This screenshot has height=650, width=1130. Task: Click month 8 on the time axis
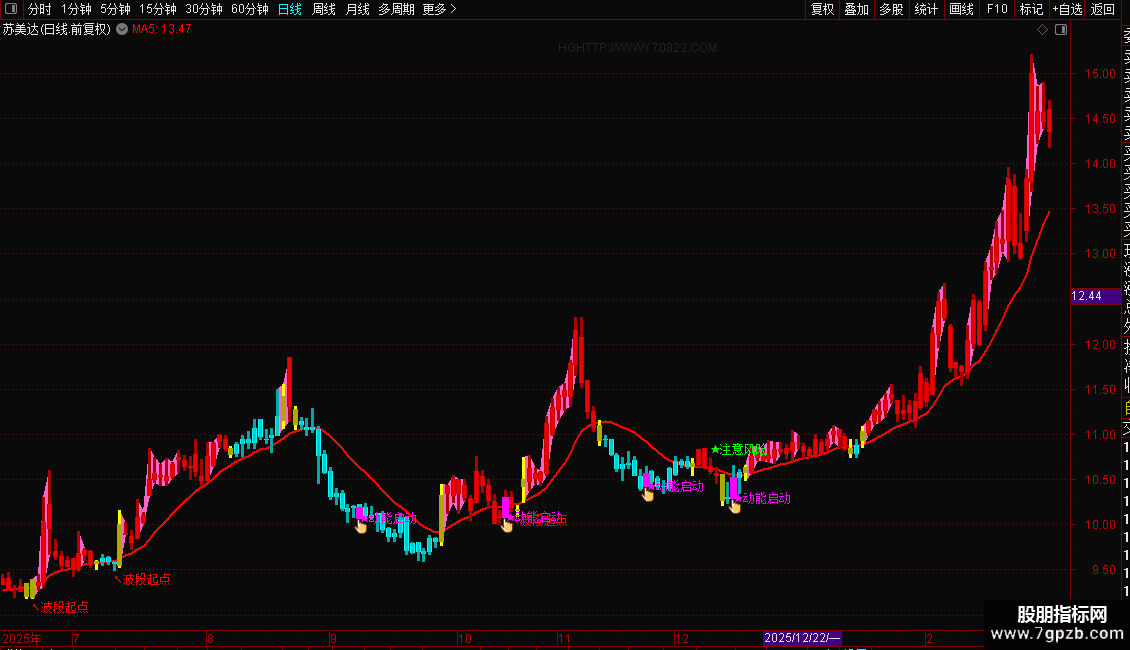tap(210, 638)
